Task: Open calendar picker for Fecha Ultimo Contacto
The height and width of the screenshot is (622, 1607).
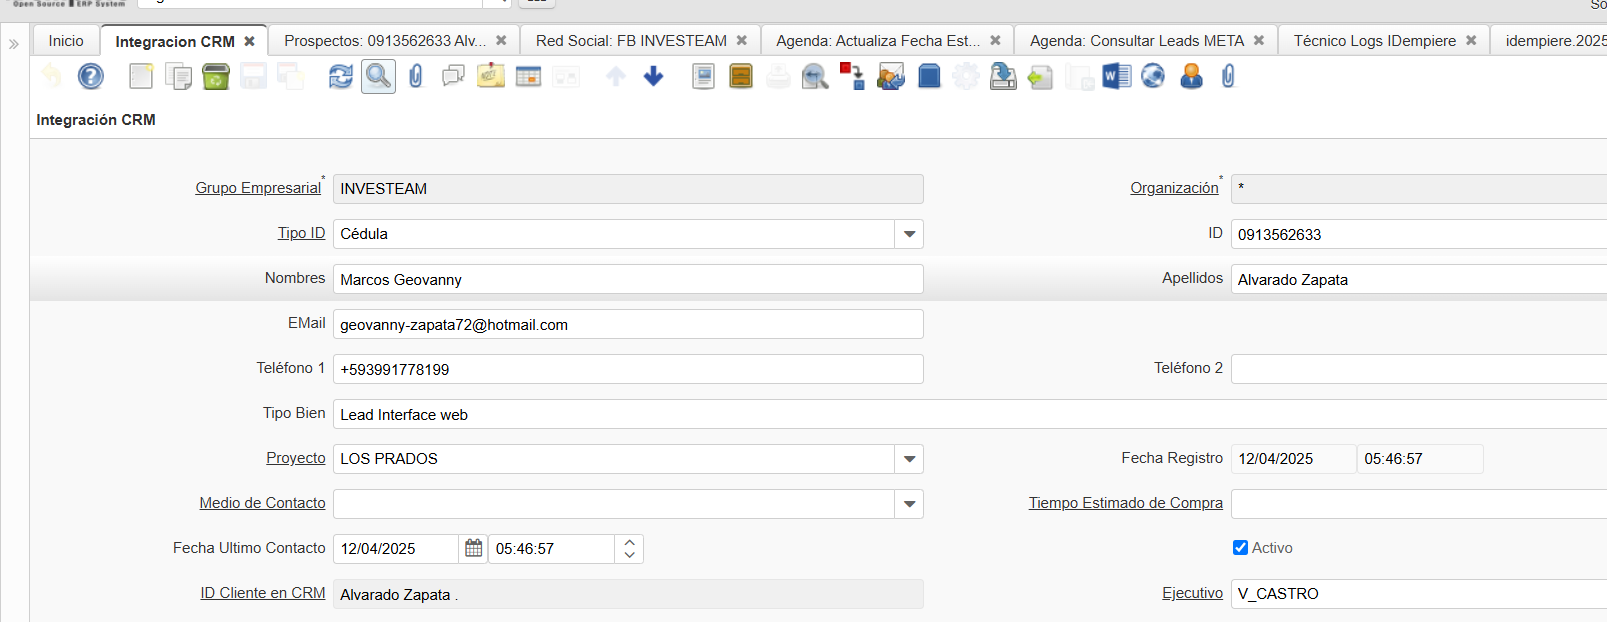Action: (473, 549)
